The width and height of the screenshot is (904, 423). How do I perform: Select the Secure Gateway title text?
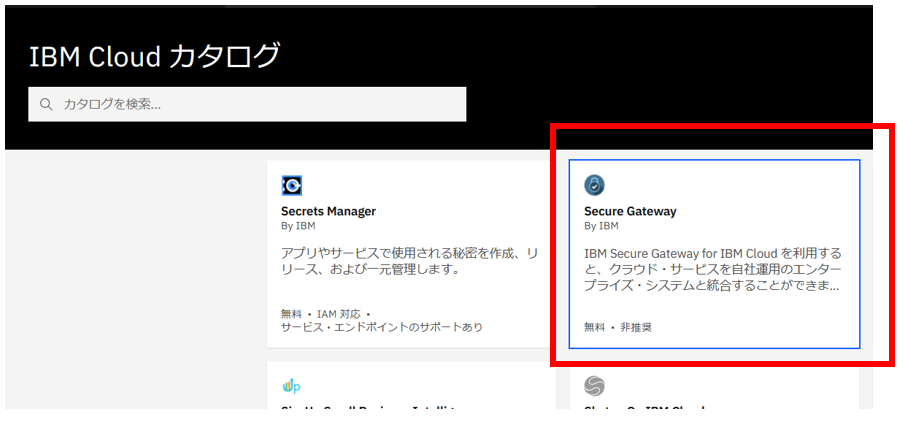point(630,212)
